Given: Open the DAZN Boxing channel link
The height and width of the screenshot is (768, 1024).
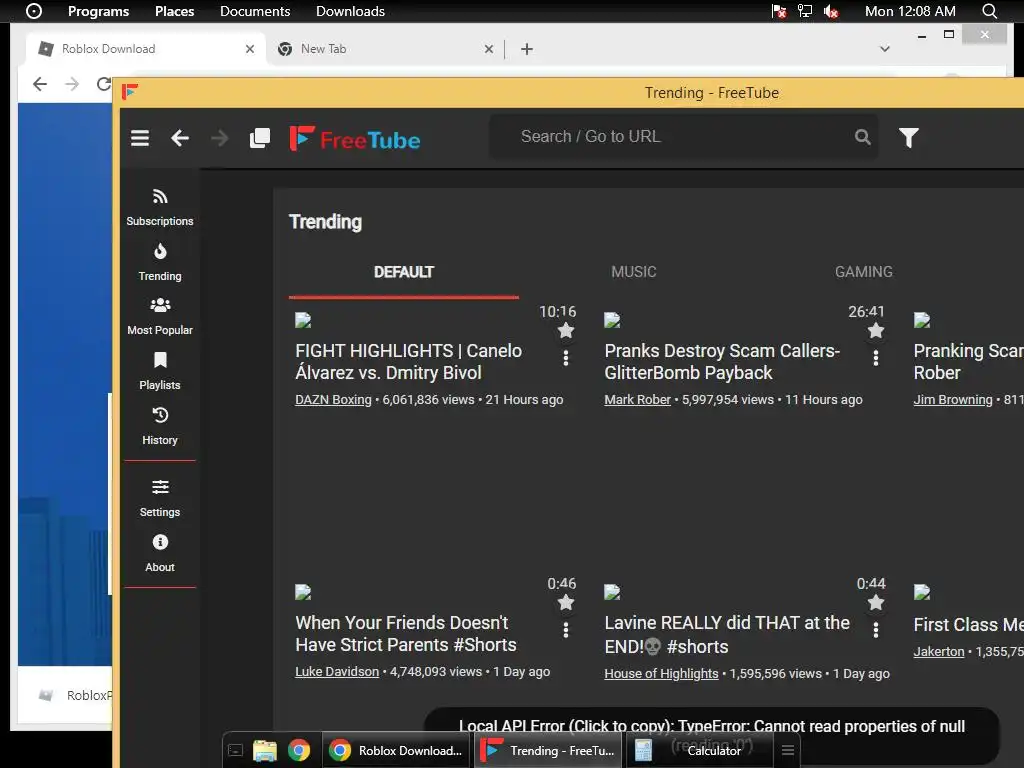Looking at the screenshot, I should click(333, 400).
